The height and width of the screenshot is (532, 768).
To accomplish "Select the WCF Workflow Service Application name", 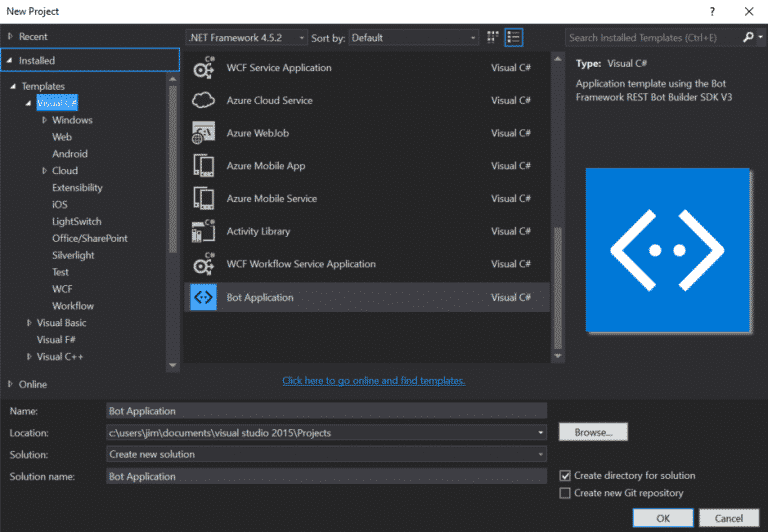I will click(x=301, y=264).
